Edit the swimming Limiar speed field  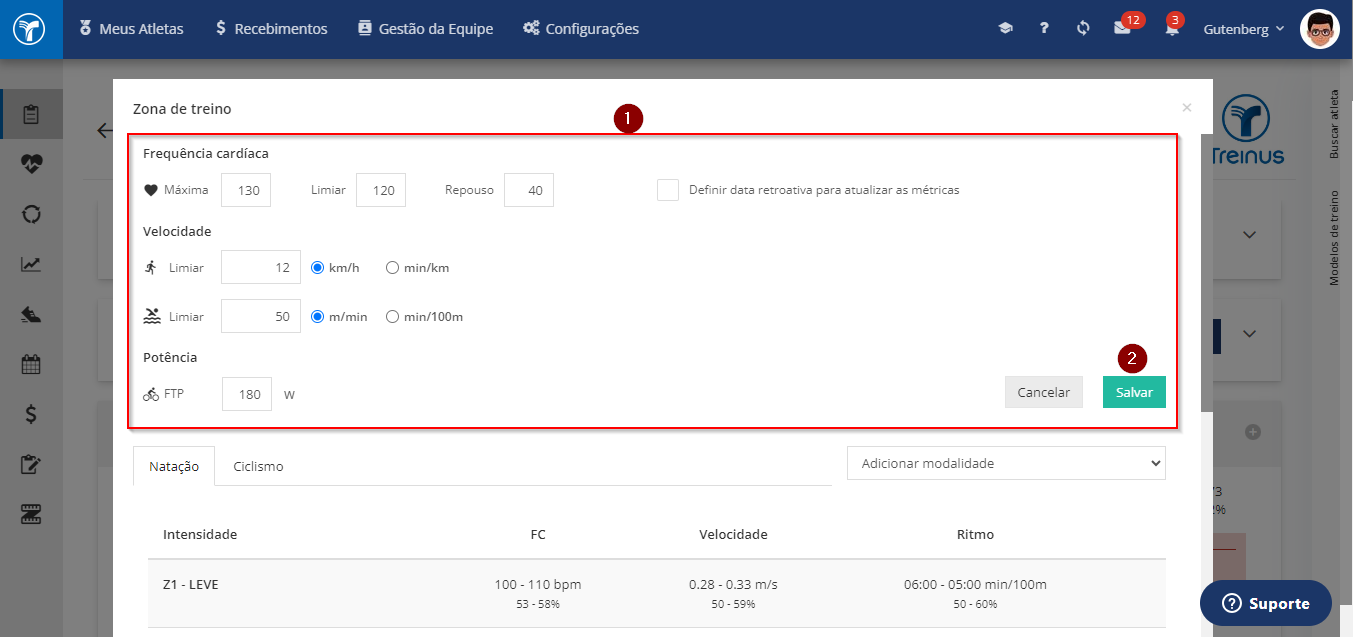(x=261, y=316)
